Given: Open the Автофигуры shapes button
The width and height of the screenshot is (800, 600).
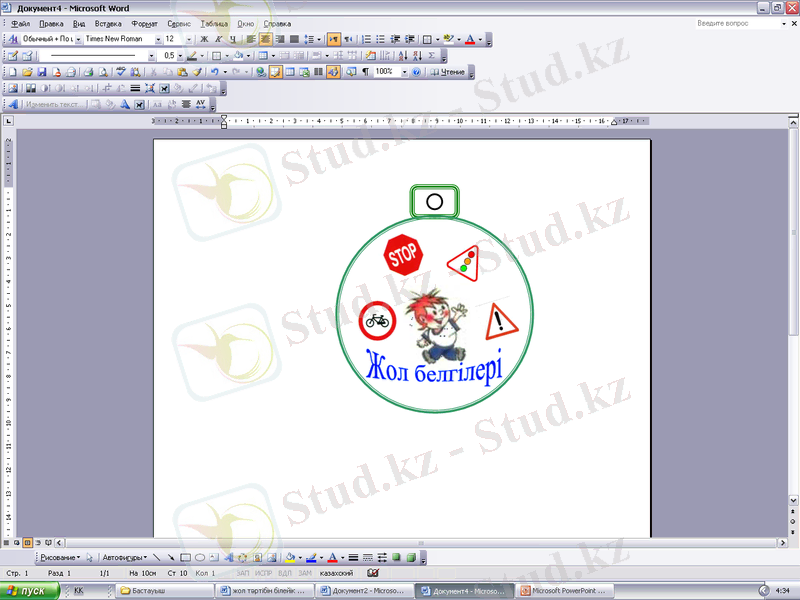Looking at the screenshot, I should click(x=125, y=557).
